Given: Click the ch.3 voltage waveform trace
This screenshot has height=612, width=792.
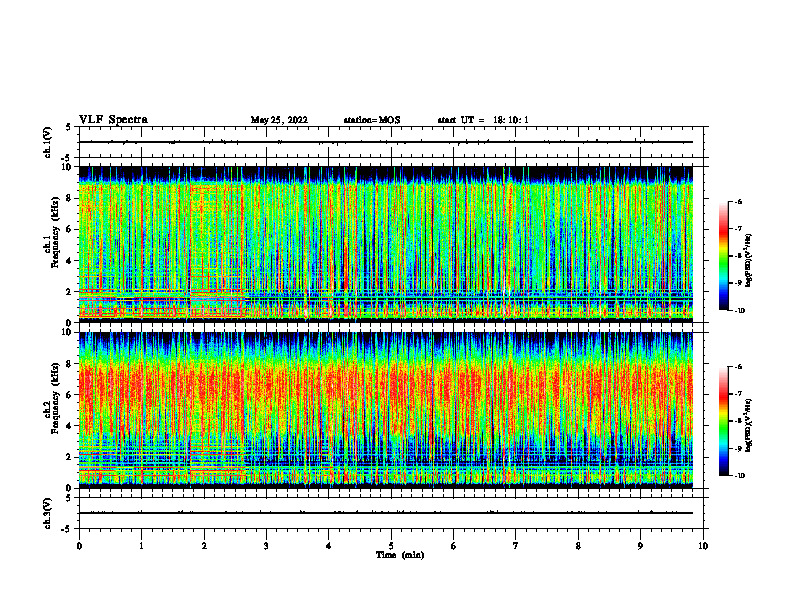Looking at the screenshot, I should coord(386,513).
